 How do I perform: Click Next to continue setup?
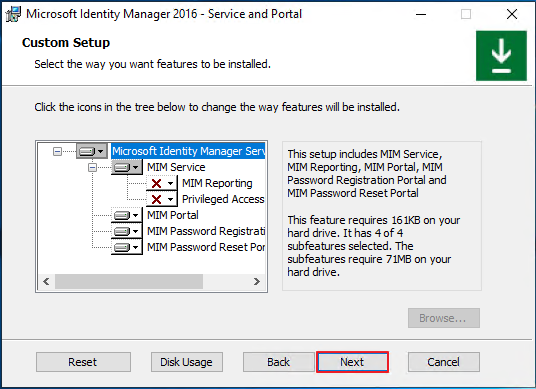[x=352, y=362]
